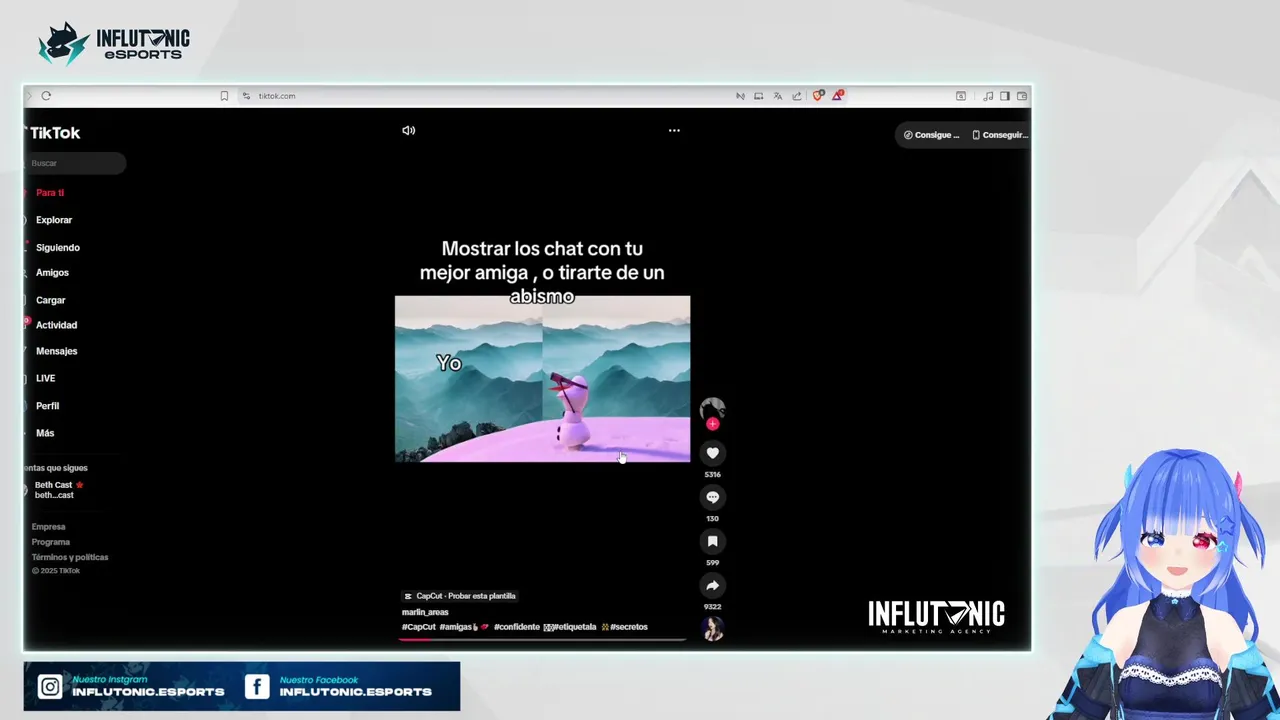
Task: Expand the Más menu
Action: click(45, 433)
